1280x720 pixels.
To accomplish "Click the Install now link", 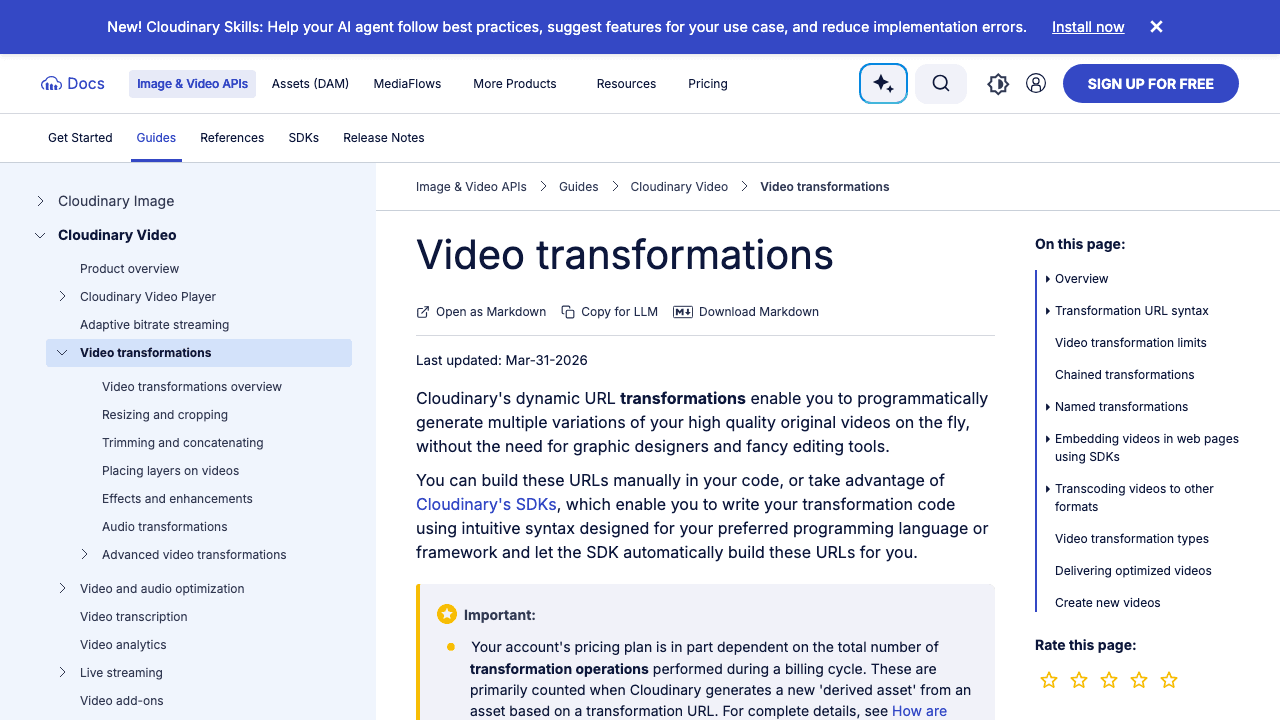I will [1088, 27].
